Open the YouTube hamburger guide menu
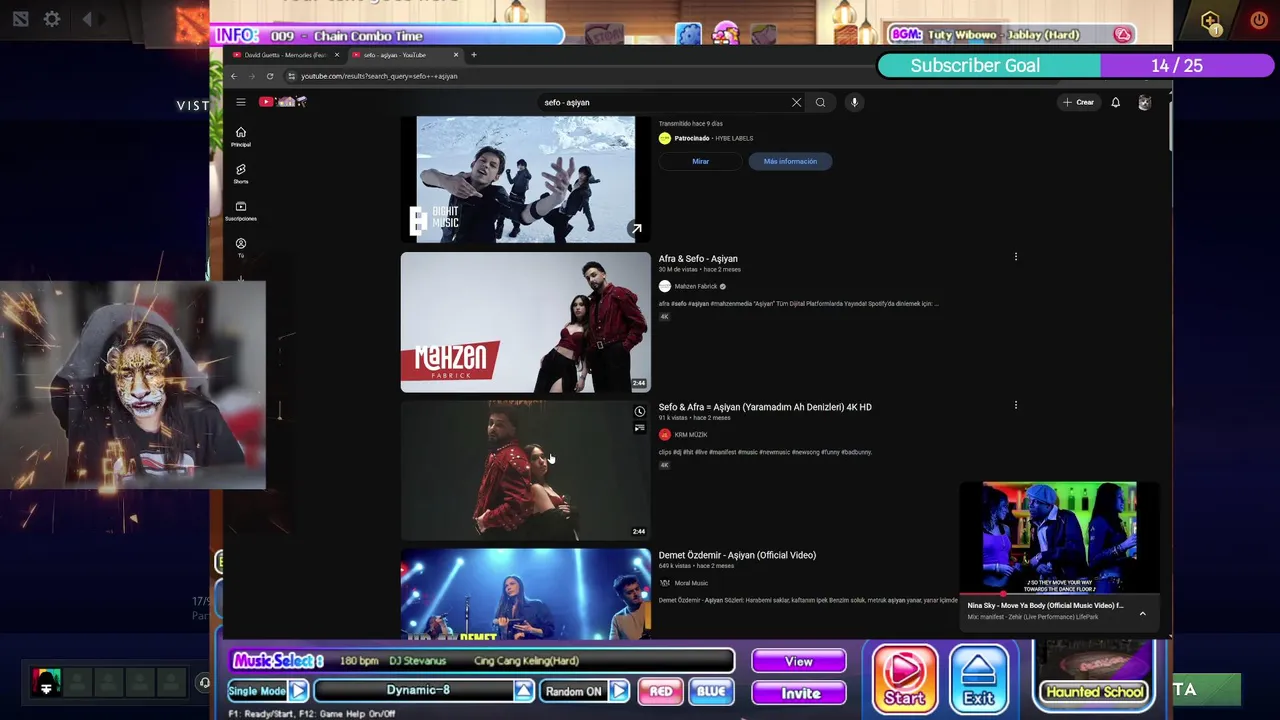1280x720 pixels. coord(240,102)
